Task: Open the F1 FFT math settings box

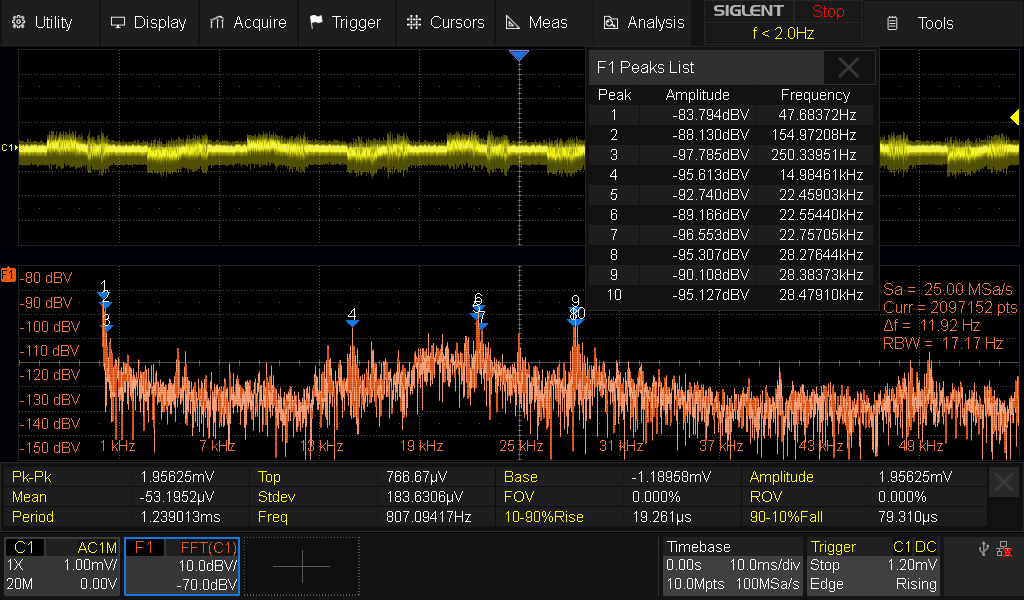Action: pos(182,566)
